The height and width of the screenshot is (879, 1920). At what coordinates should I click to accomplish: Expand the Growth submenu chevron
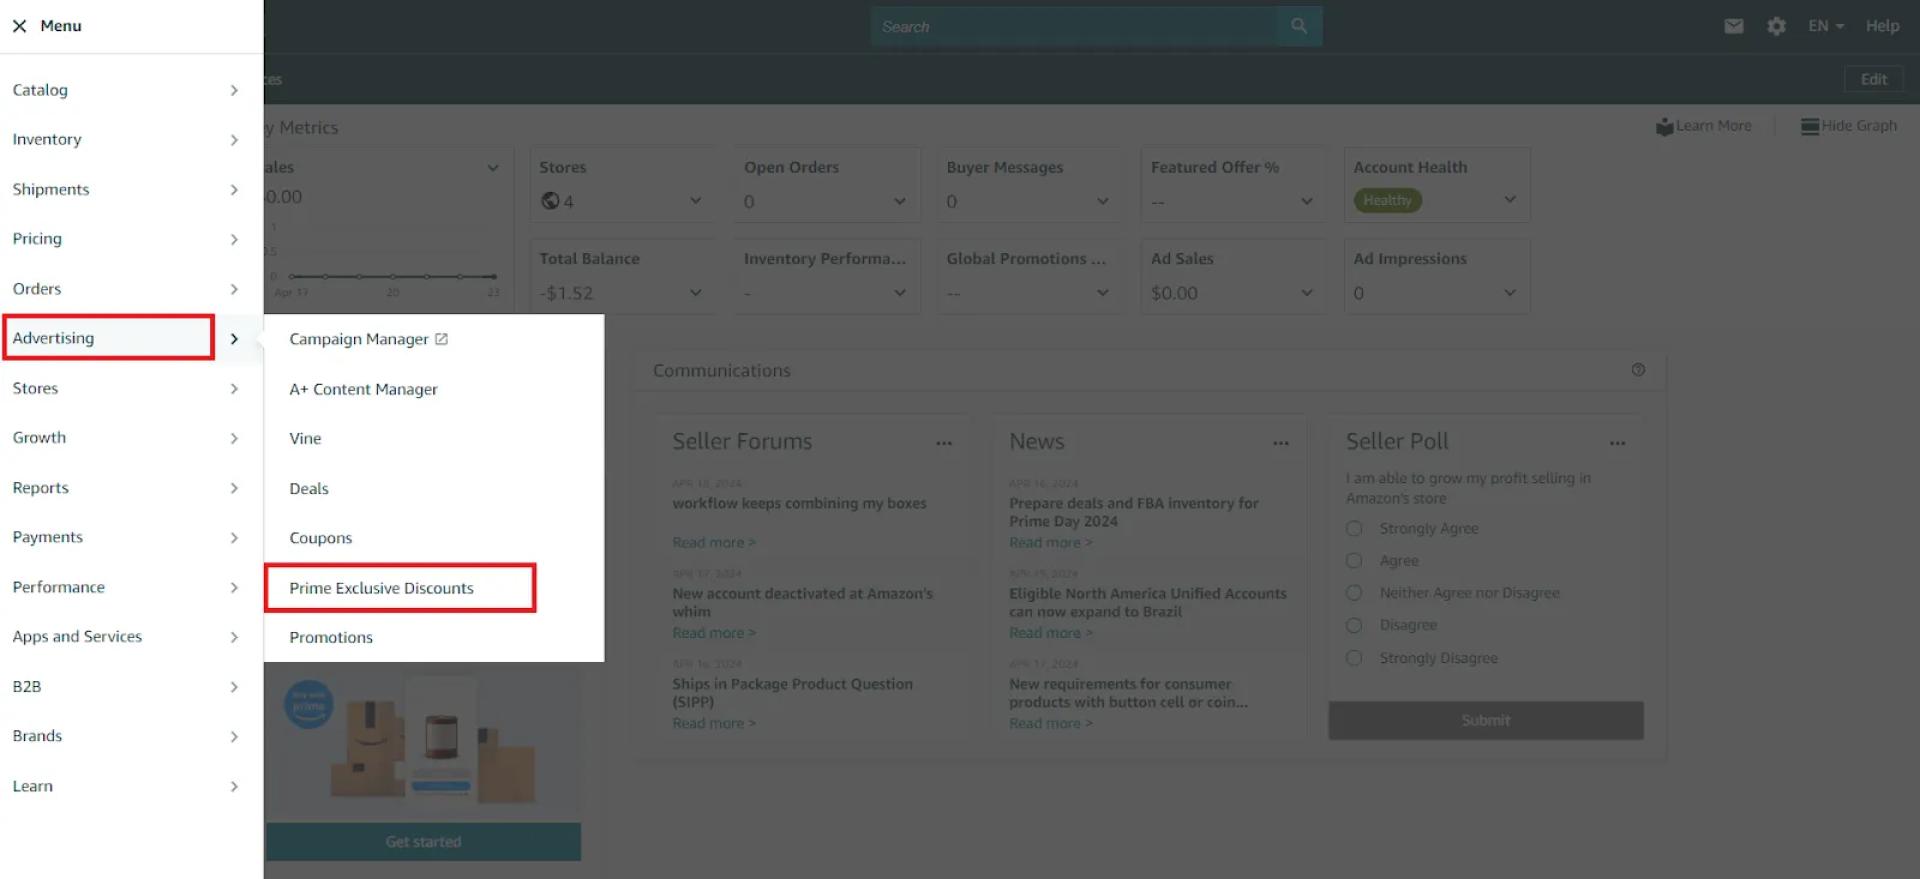point(234,438)
